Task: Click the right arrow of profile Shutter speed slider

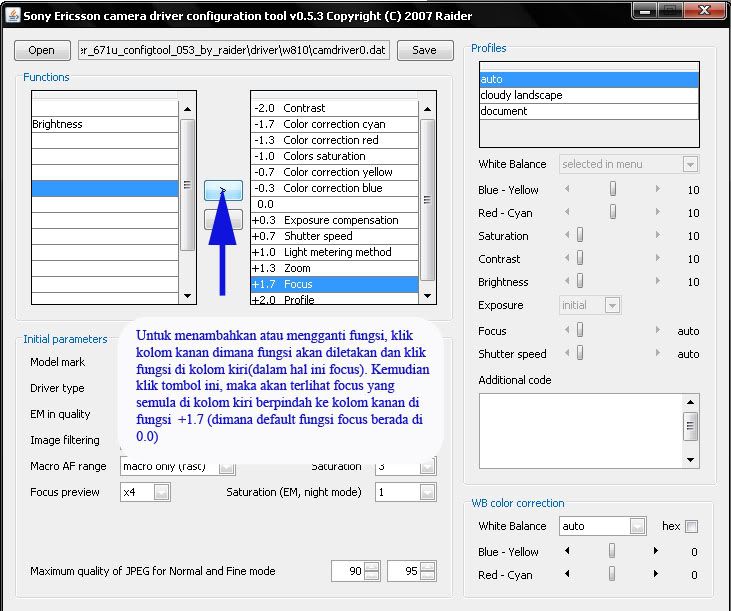Action: pos(657,353)
